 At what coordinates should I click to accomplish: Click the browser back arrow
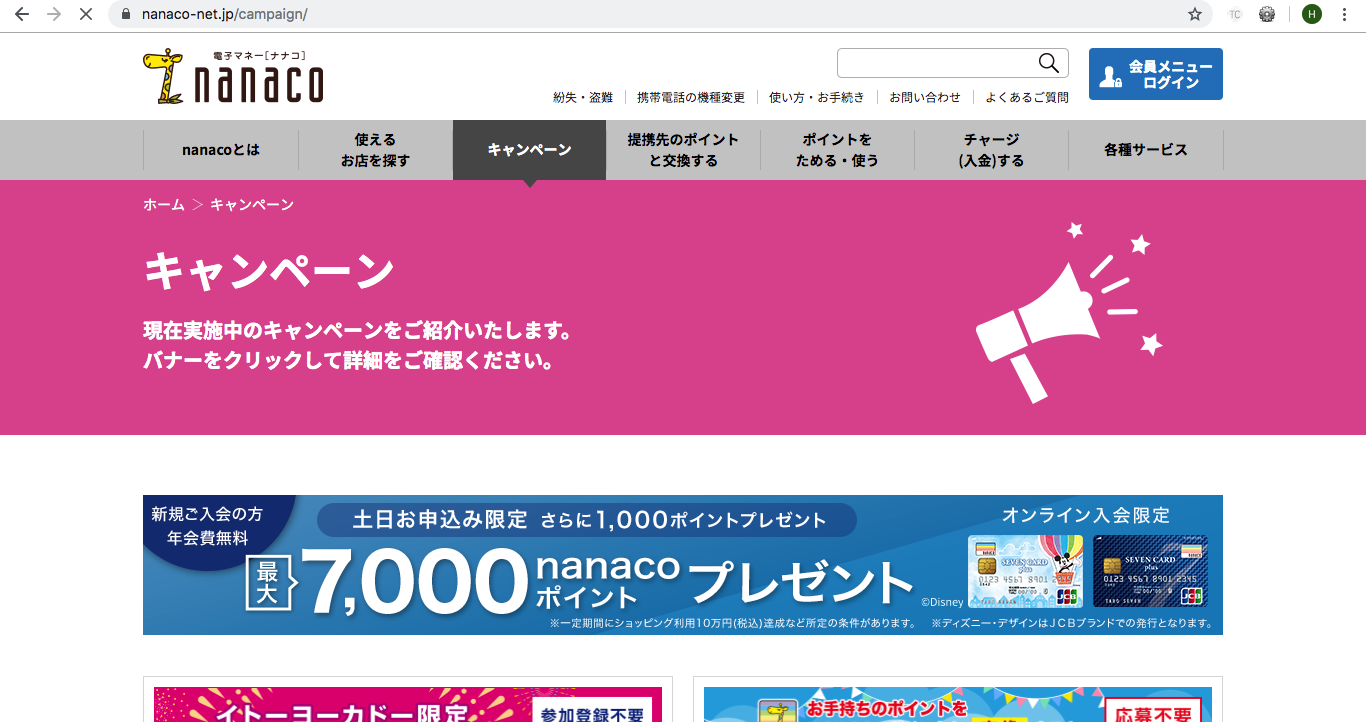(x=21, y=14)
